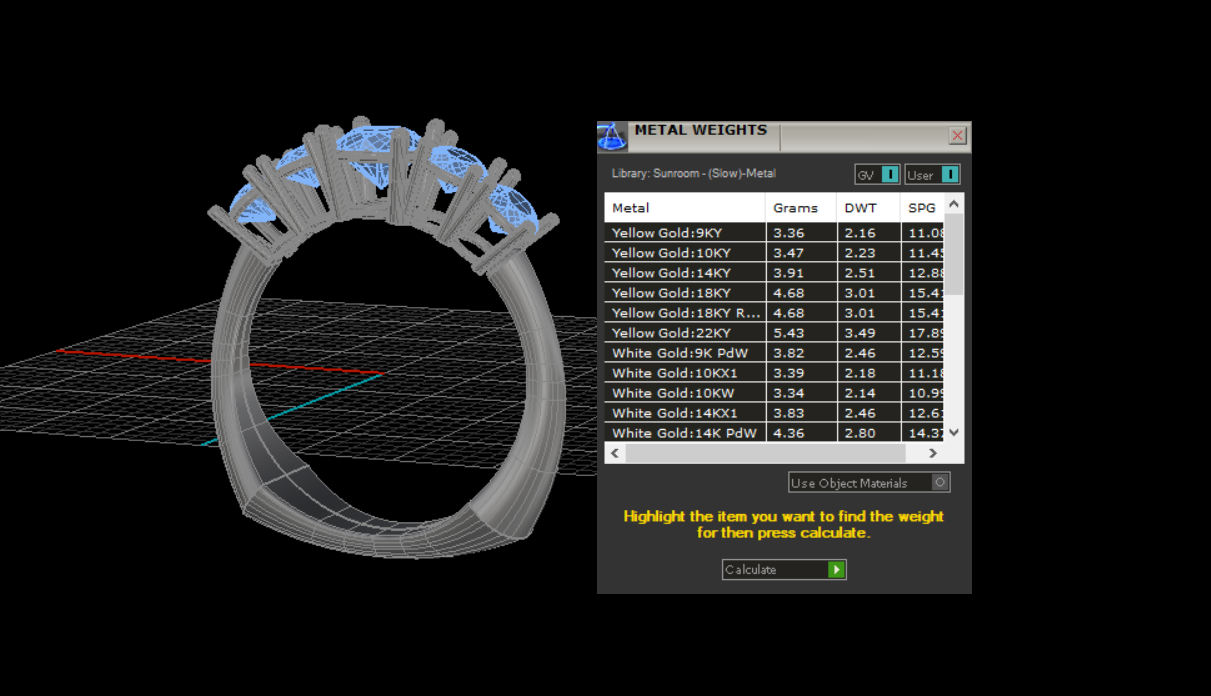This screenshot has height=696, width=1211.
Task: Select the White Gold:9K PdW row
Action: pos(684,353)
